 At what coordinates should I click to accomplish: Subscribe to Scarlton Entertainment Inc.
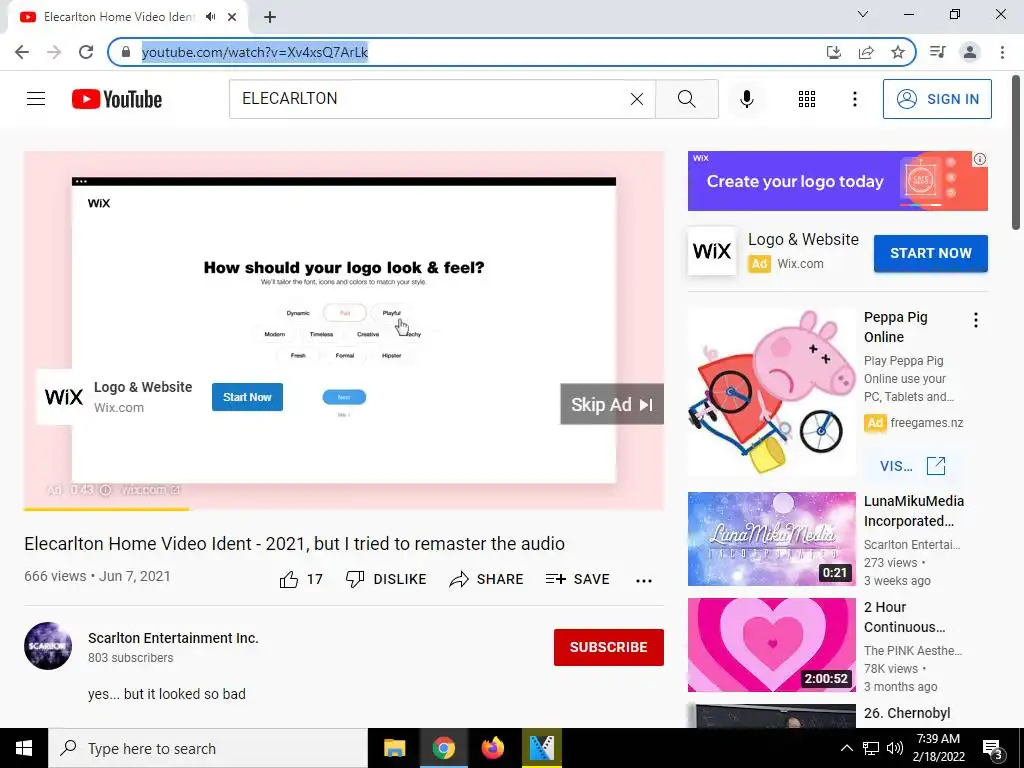coord(609,647)
